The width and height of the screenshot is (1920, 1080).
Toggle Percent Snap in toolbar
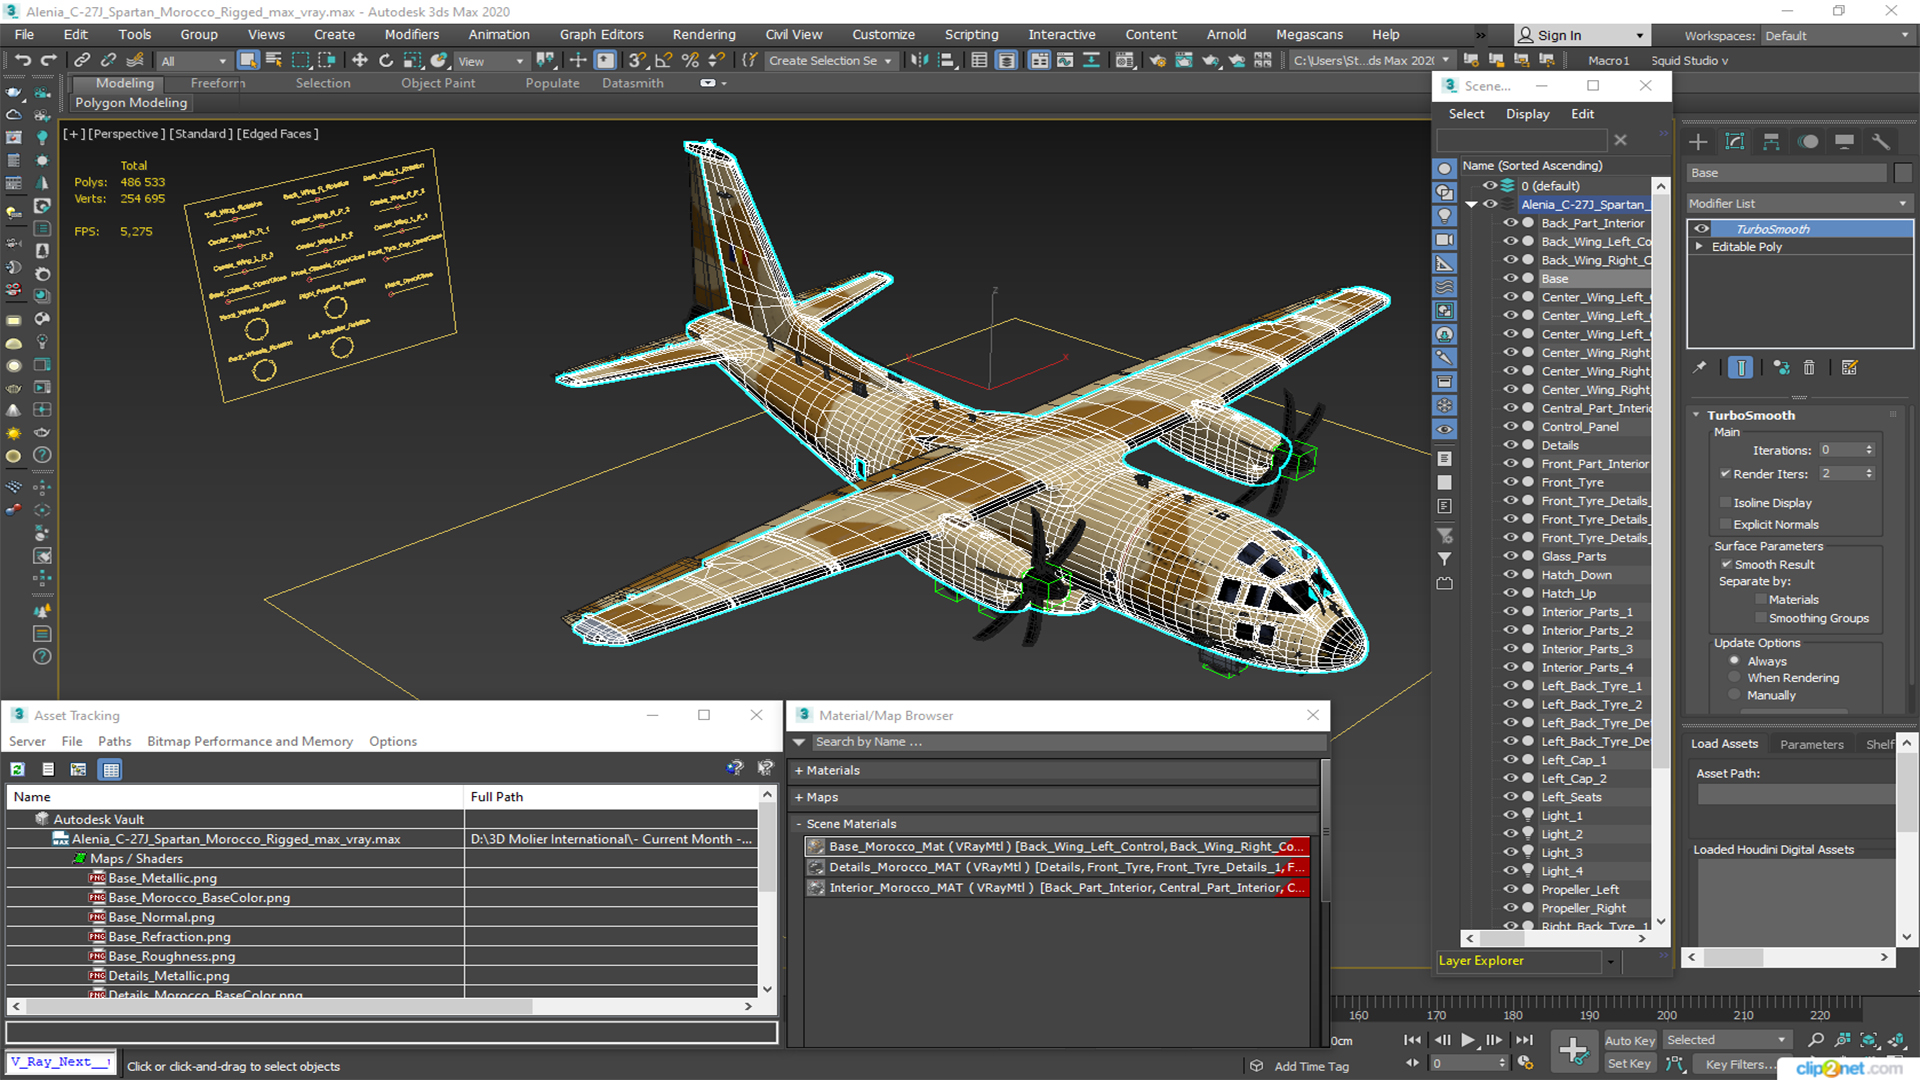click(690, 60)
